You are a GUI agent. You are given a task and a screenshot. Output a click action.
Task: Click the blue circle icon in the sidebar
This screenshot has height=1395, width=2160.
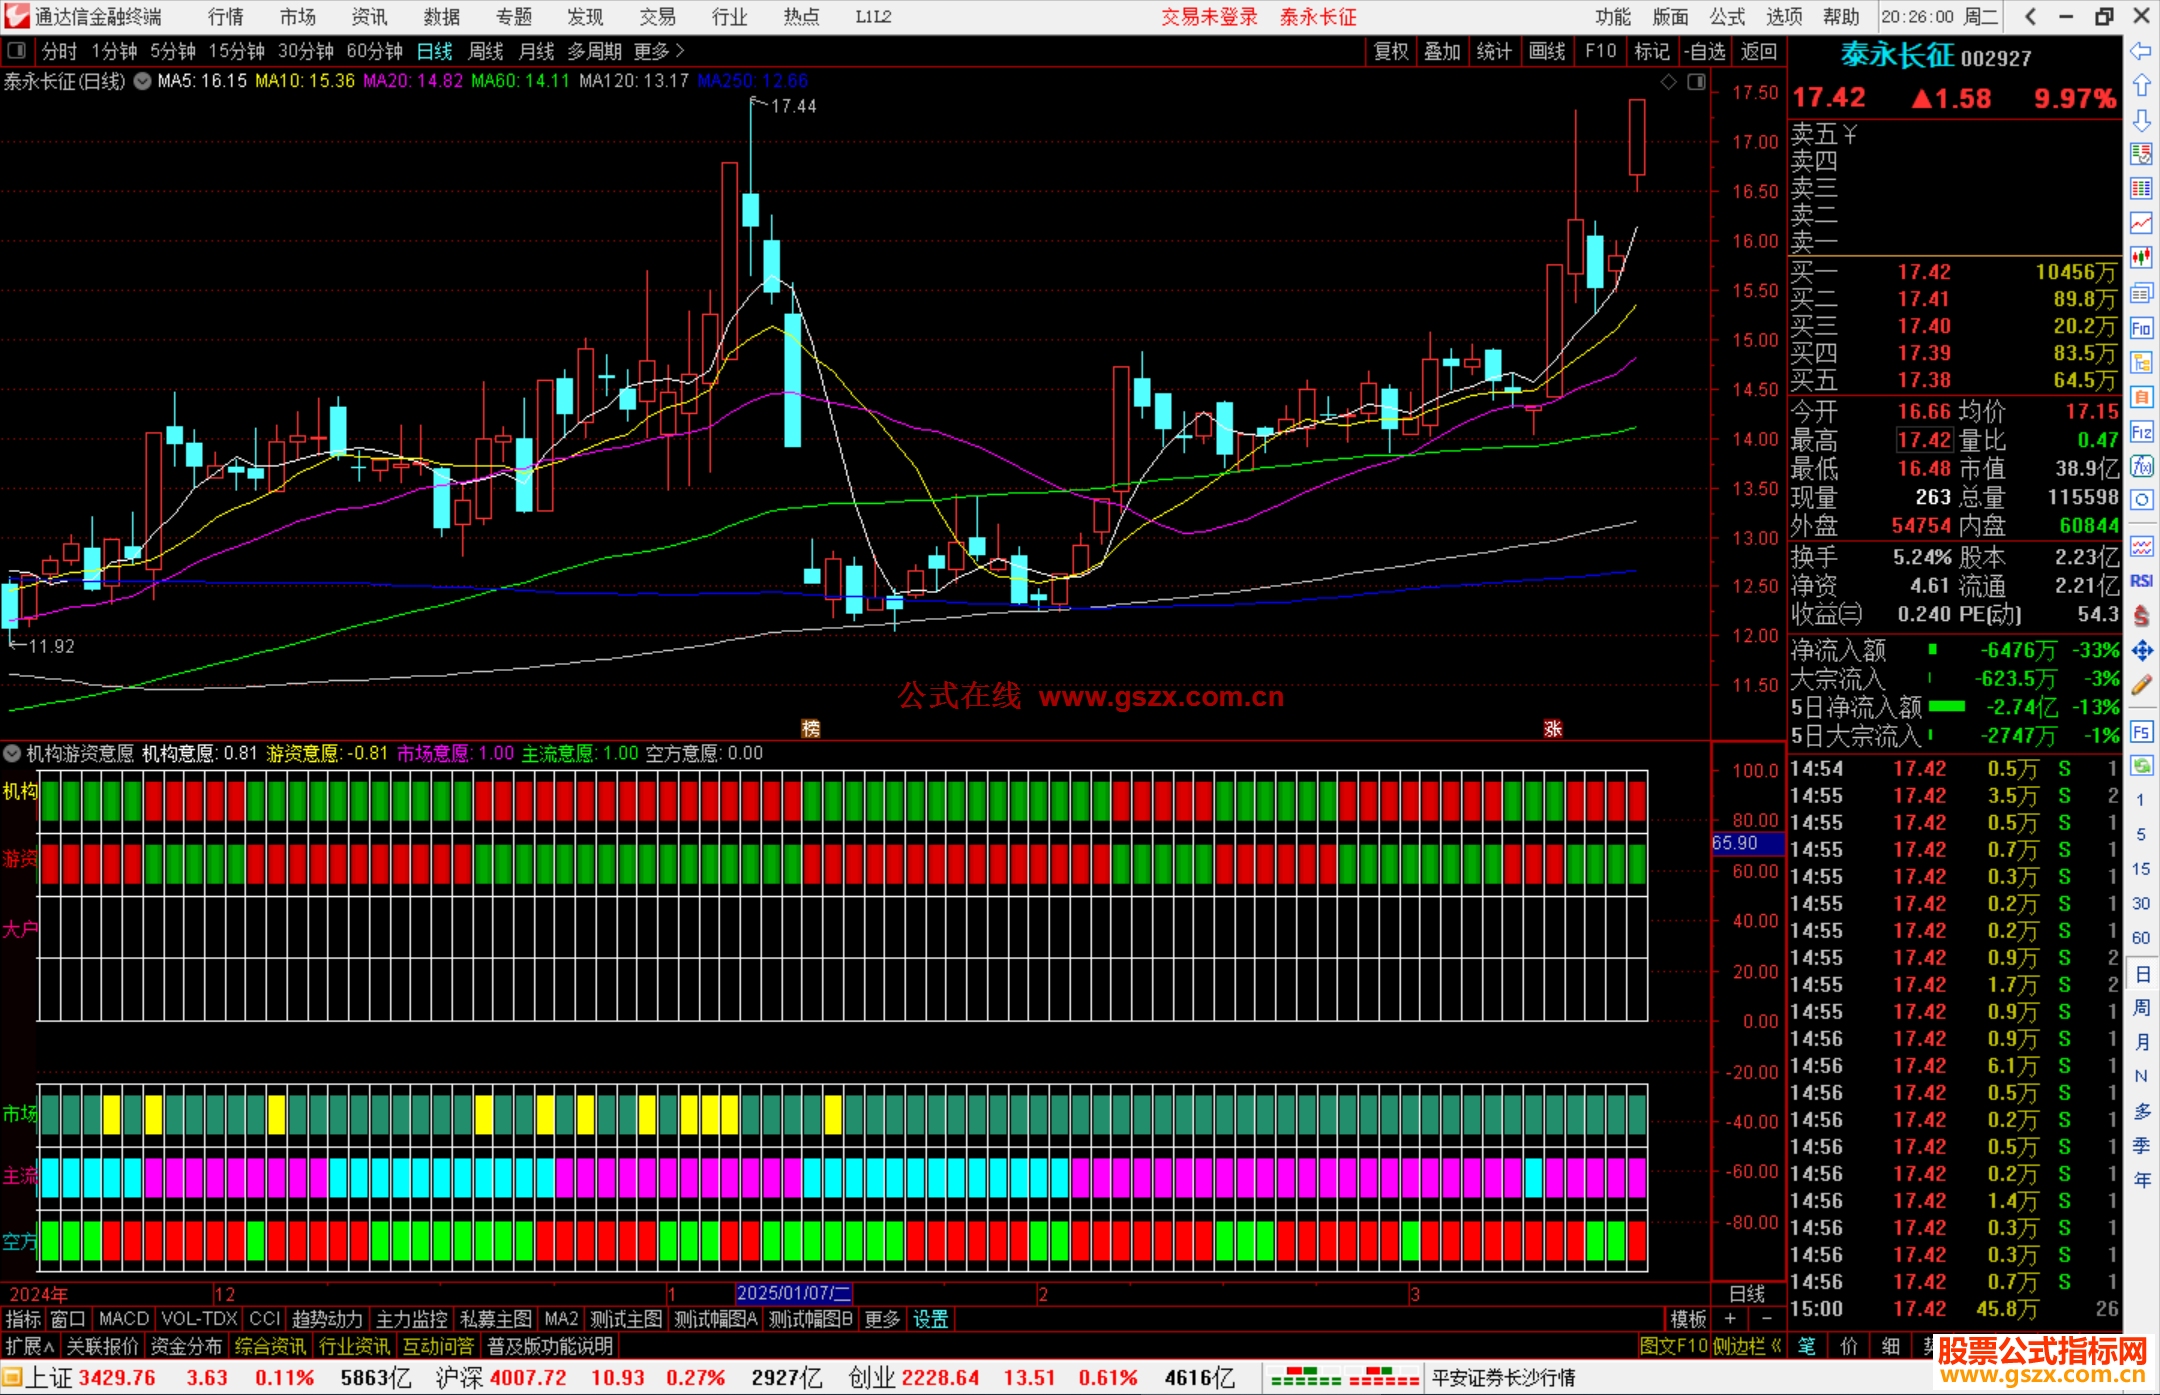pos(2141,500)
